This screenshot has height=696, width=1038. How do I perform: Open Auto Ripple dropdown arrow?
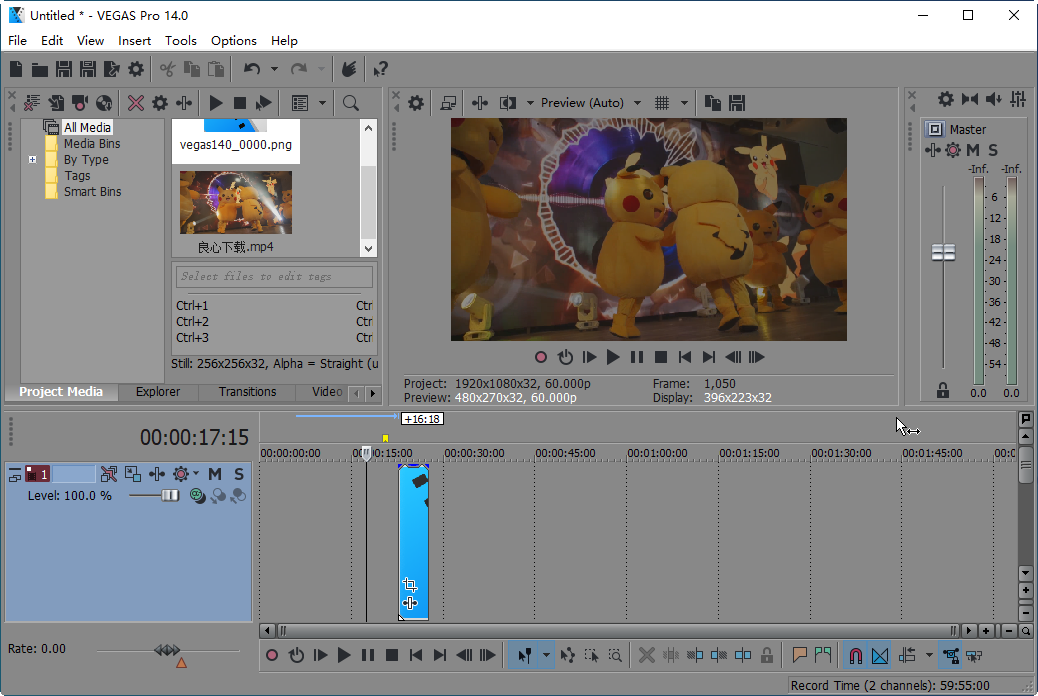pos(929,656)
